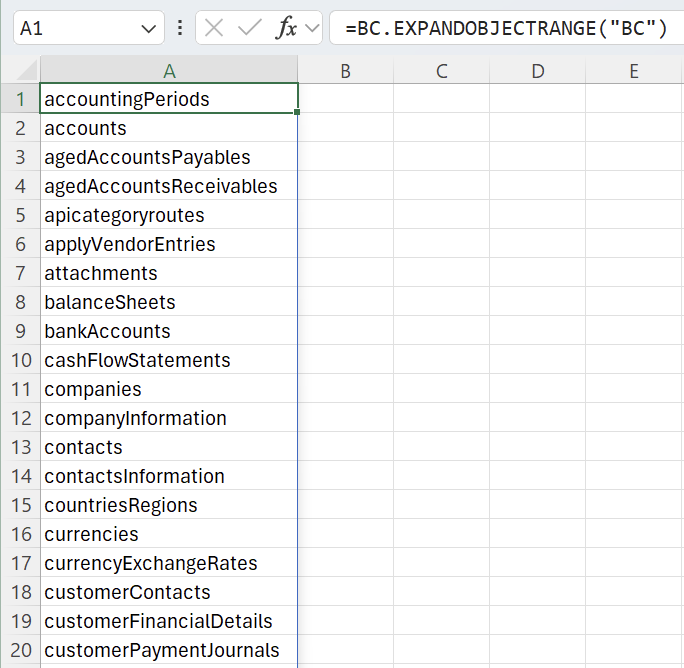Select column A header

pos(169,71)
